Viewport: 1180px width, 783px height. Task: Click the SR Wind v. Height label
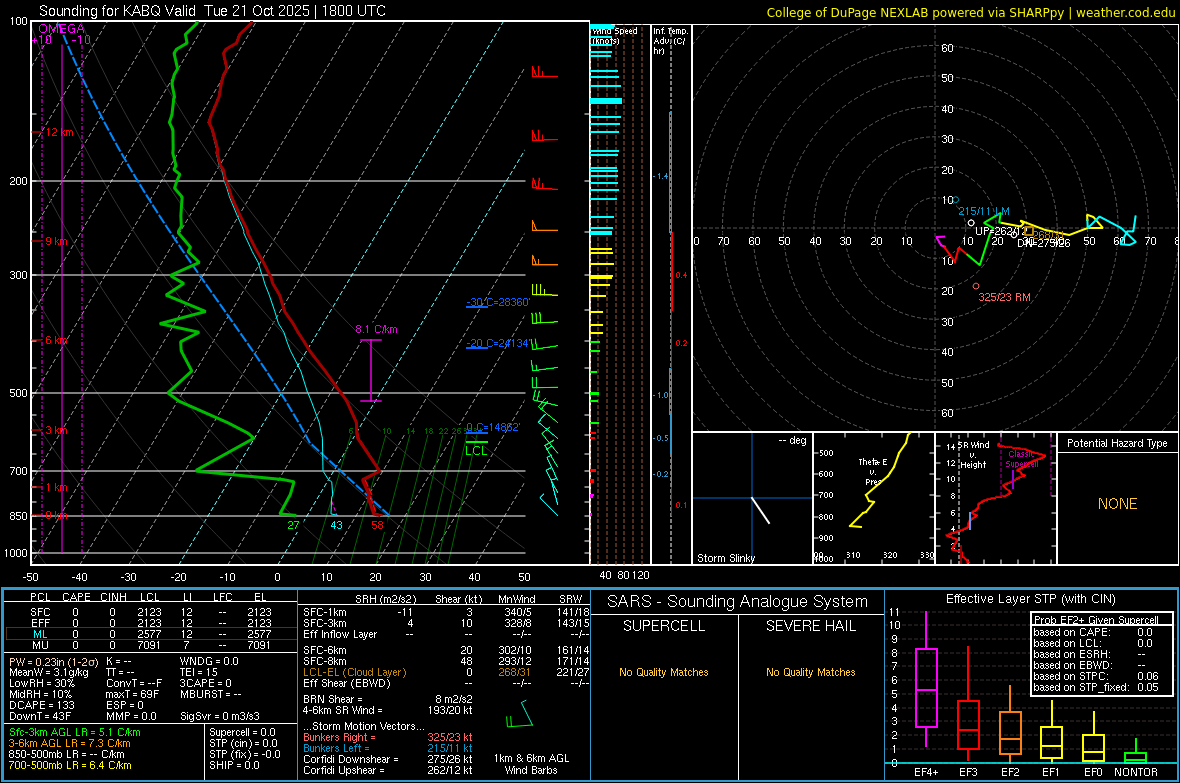tap(973, 455)
